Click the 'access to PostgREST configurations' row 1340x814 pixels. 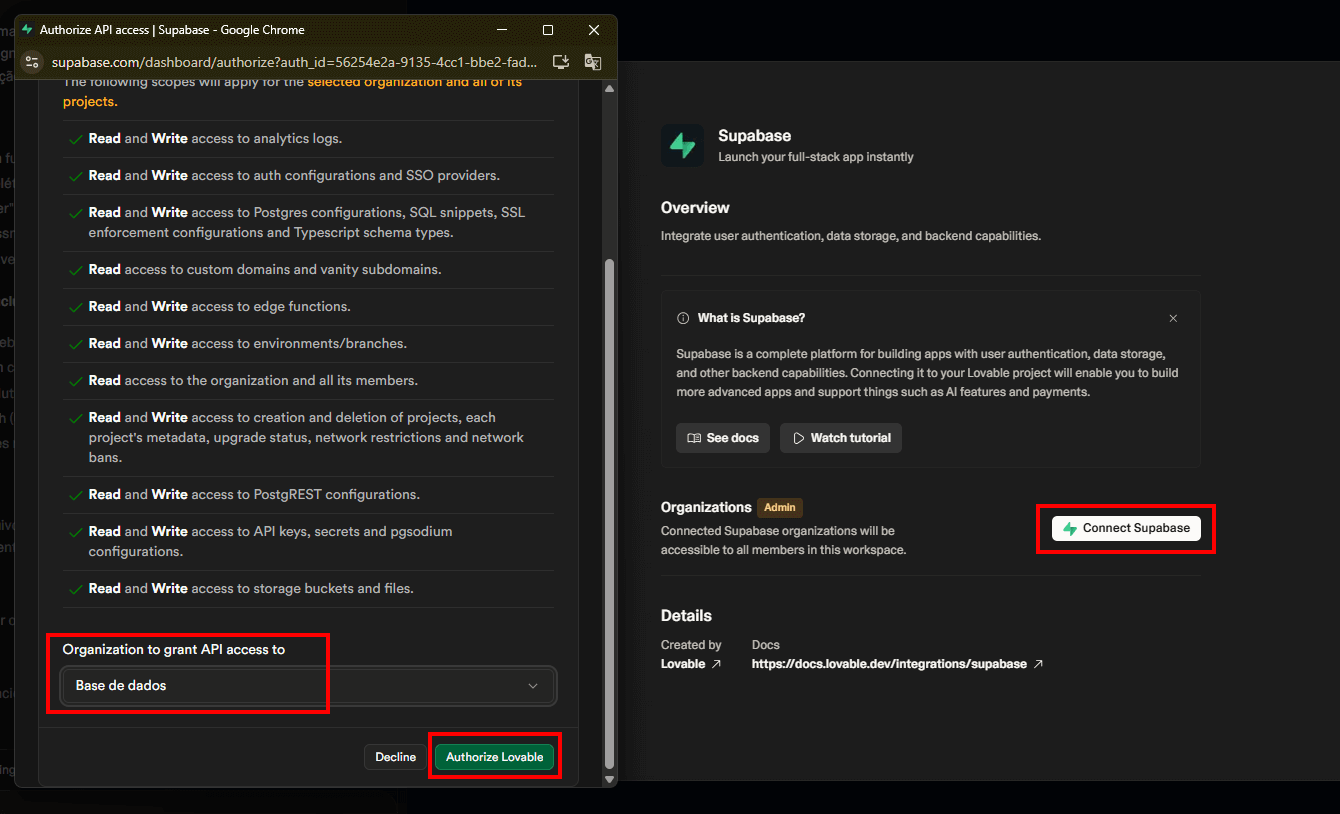308,495
